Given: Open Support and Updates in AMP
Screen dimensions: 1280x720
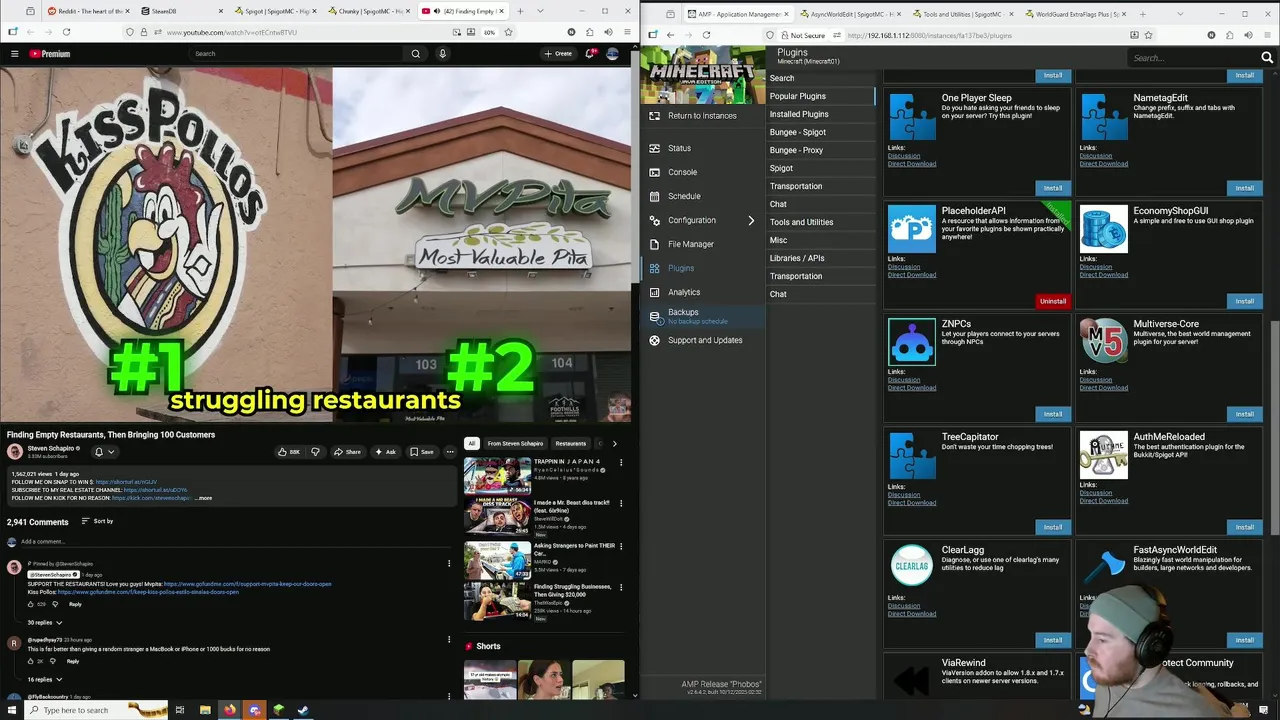Looking at the screenshot, I should tap(704, 340).
